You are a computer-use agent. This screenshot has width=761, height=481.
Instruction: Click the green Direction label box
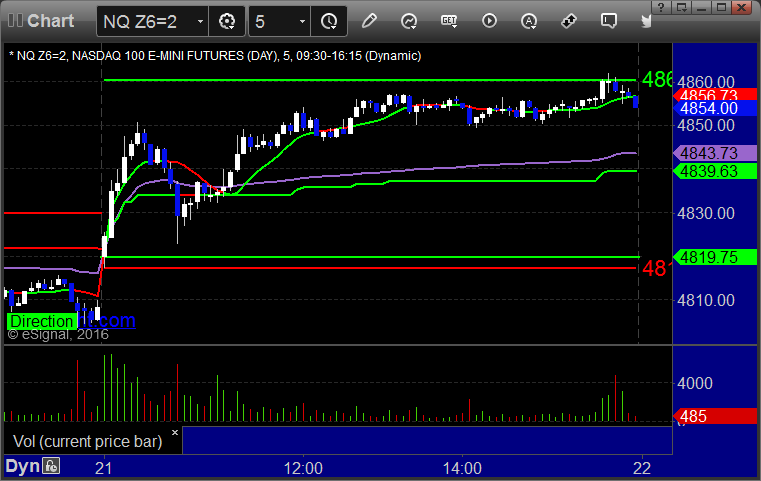tap(42, 321)
